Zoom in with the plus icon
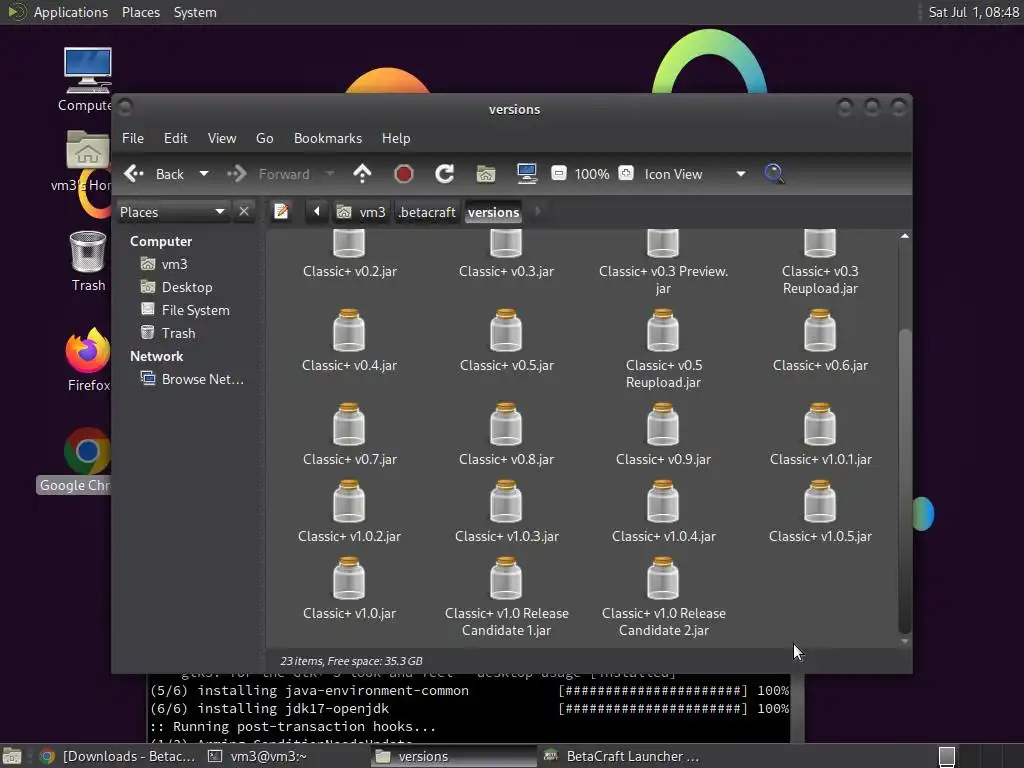1024x768 pixels. coord(626,174)
